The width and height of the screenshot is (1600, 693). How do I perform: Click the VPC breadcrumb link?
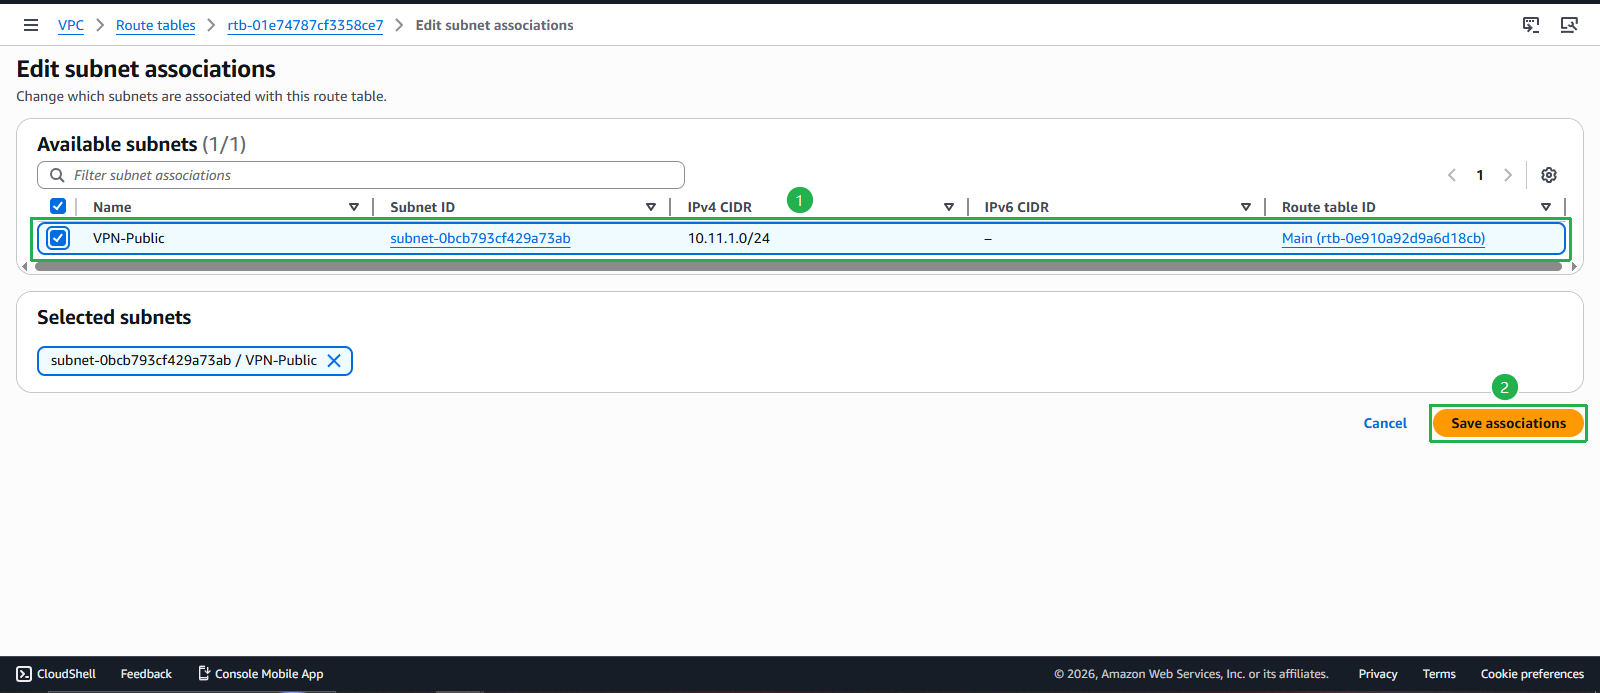click(x=71, y=25)
